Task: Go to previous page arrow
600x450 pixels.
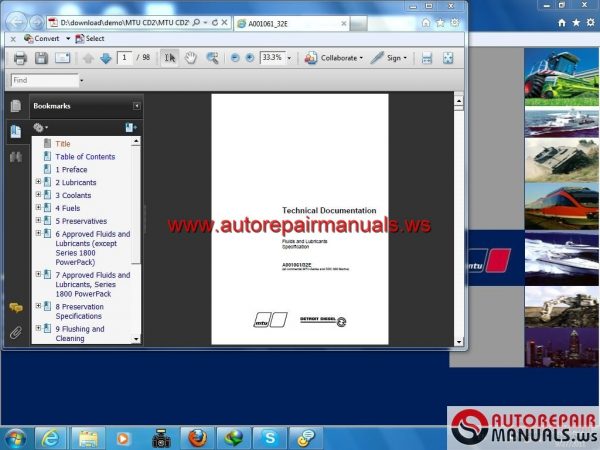Action: [x=88, y=58]
